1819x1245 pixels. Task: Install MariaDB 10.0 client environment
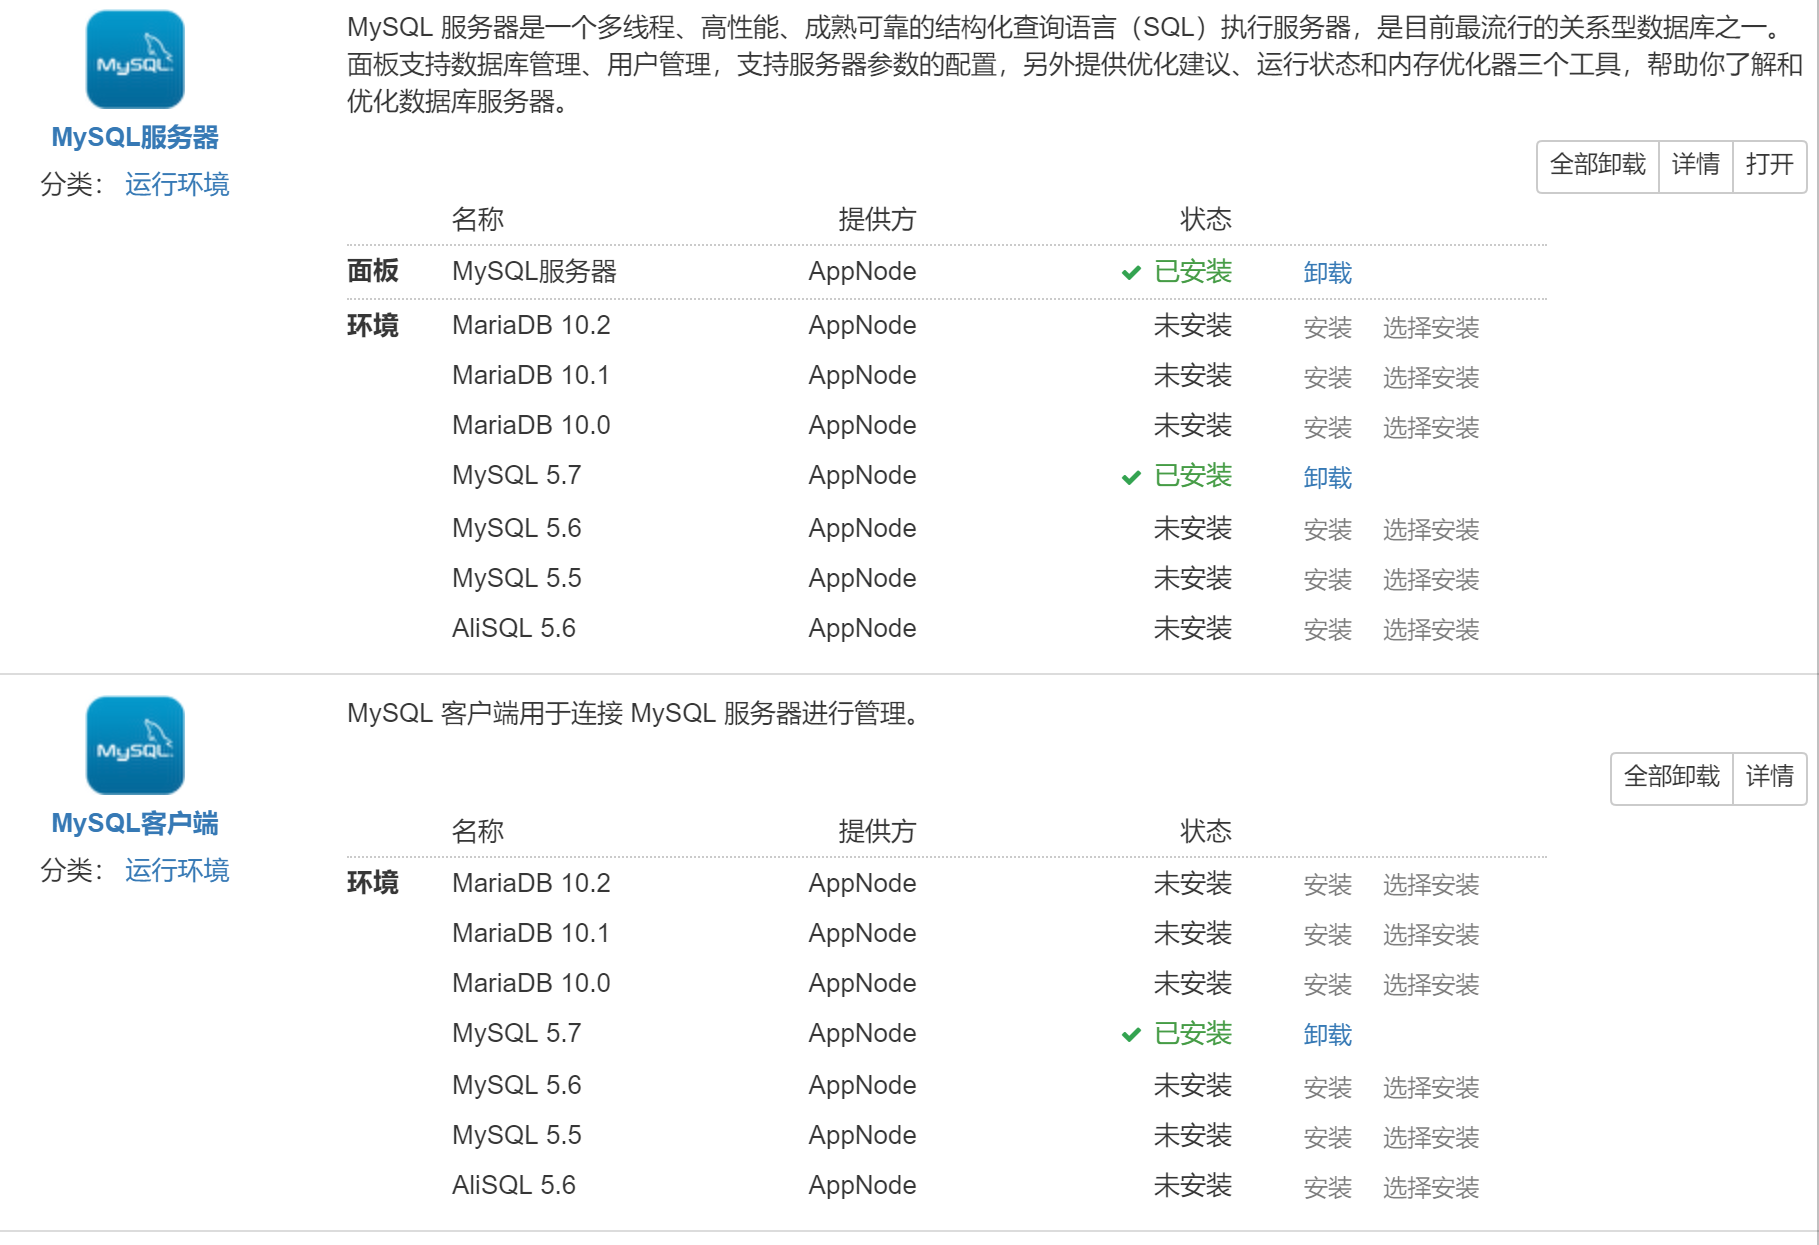[x=1327, y=985]
